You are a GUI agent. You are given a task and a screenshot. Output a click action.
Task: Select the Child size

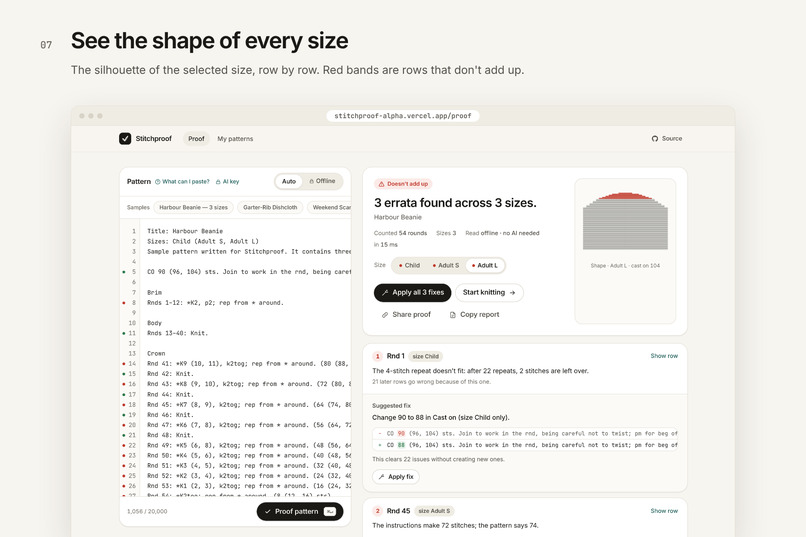pyautogui.click(x=409, y=266)
